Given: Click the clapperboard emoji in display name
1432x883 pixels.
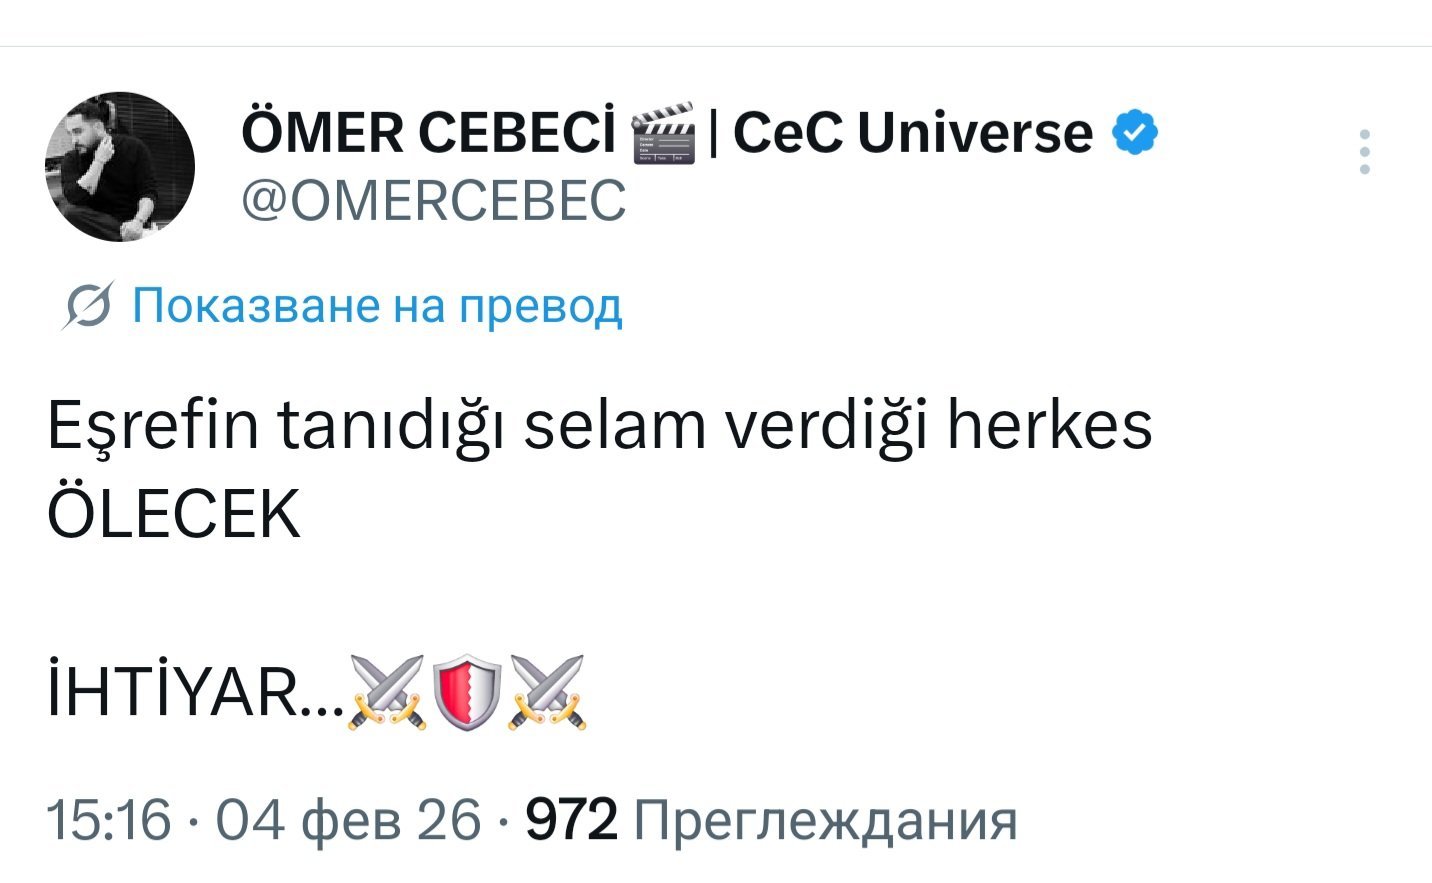Looking at the screenshot, I should pyautogui.click(x=663, y=133).
